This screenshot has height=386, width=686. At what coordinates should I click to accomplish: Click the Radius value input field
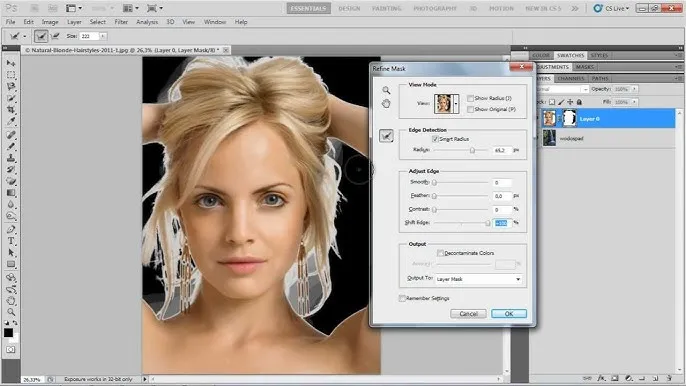[502, 150]
